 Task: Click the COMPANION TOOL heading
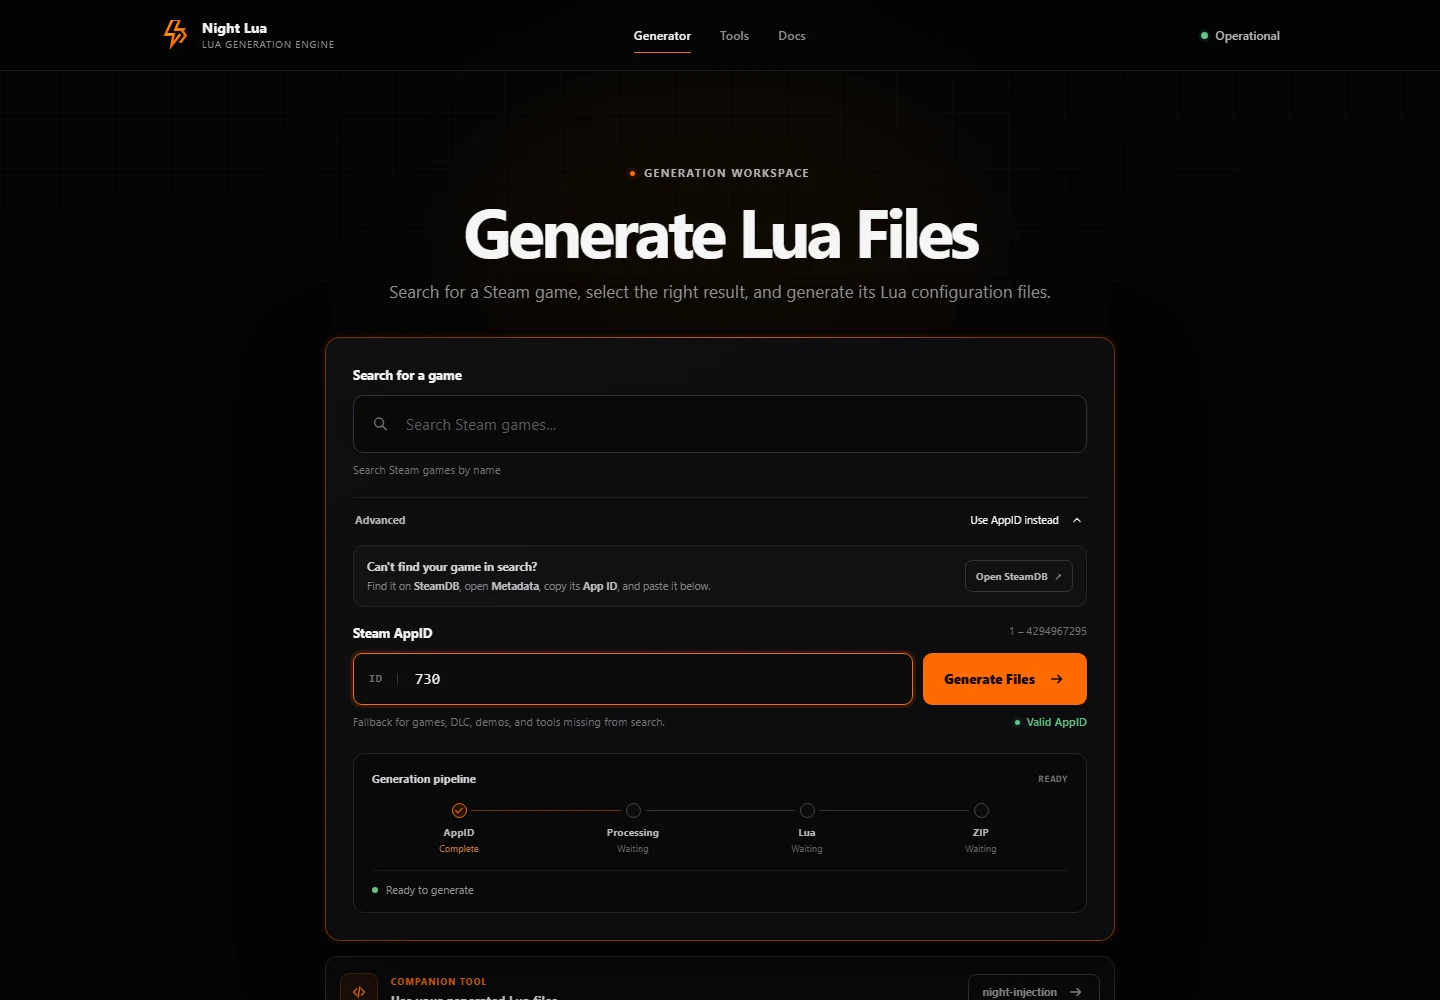tap(438, 982)
